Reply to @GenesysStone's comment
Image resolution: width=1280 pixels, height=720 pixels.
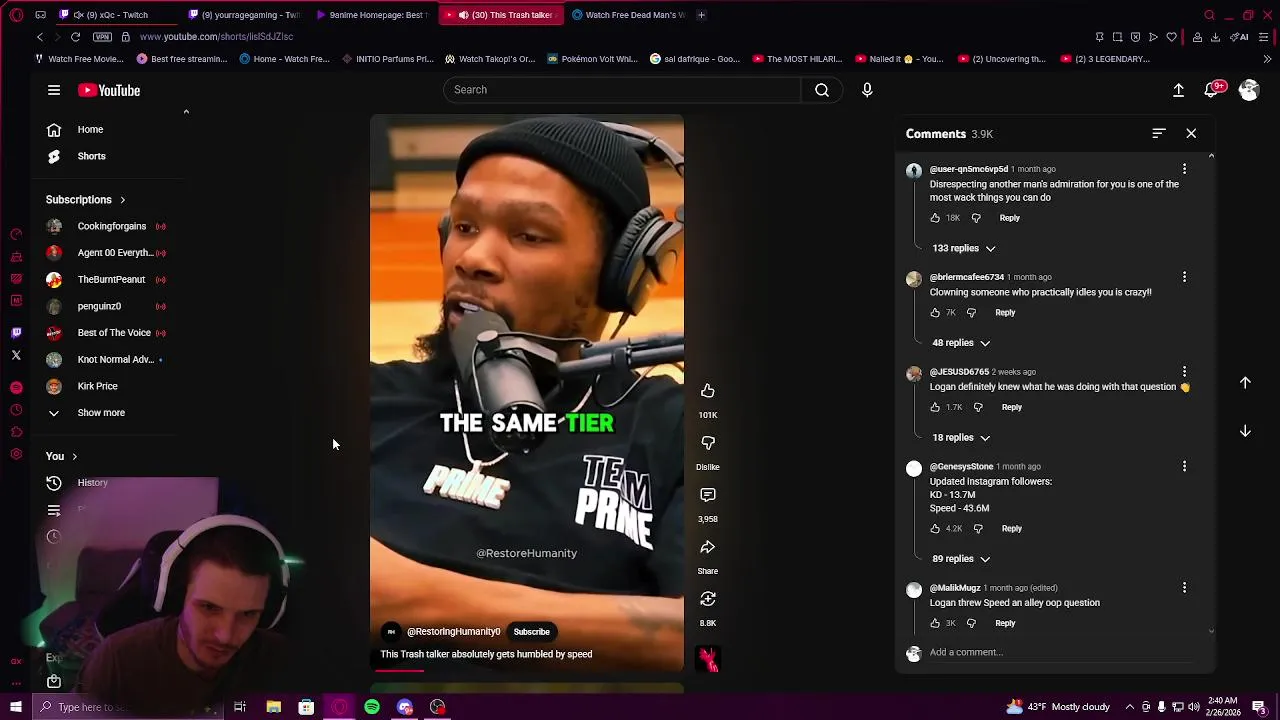tap(1012, 528)
